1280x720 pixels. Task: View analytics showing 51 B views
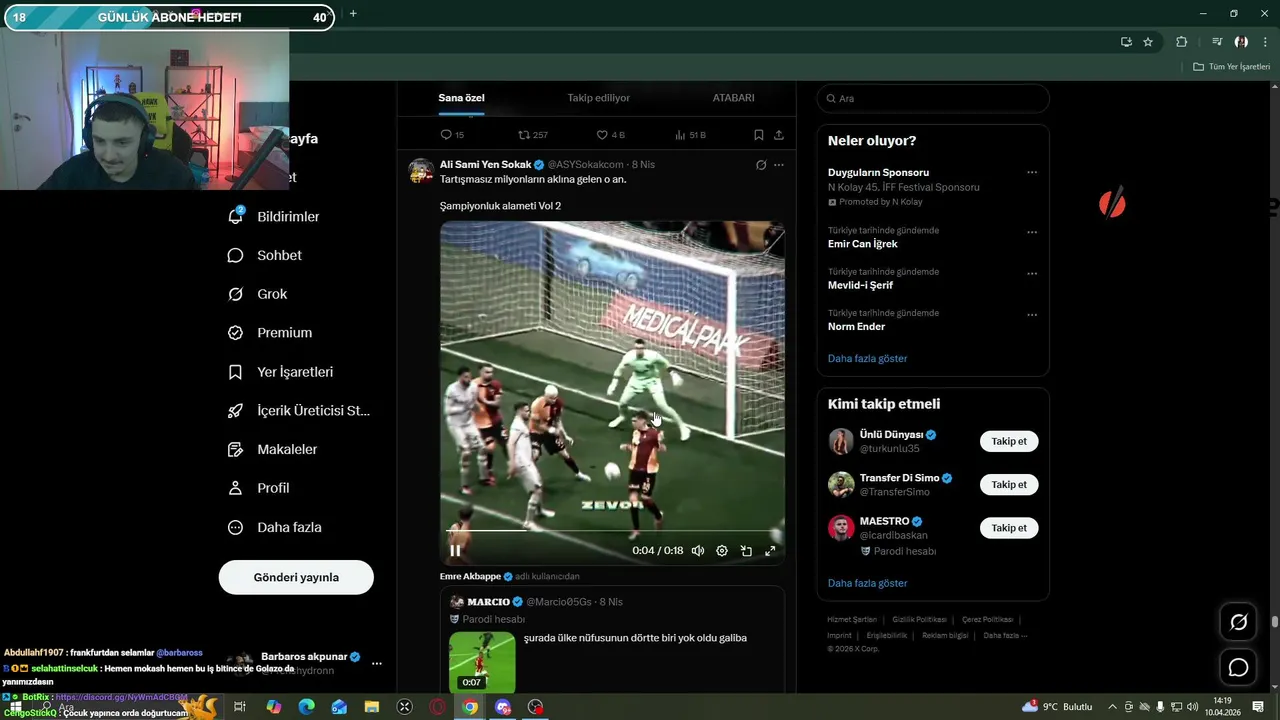tap(690, 135)
